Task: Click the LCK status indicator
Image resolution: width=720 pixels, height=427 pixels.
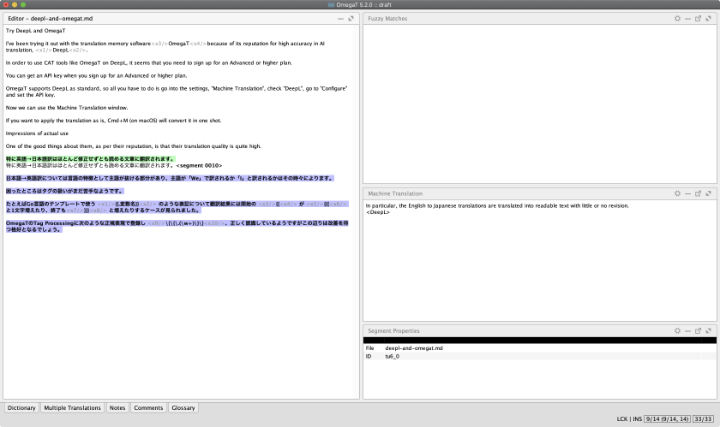Action: tap(622, 419)
